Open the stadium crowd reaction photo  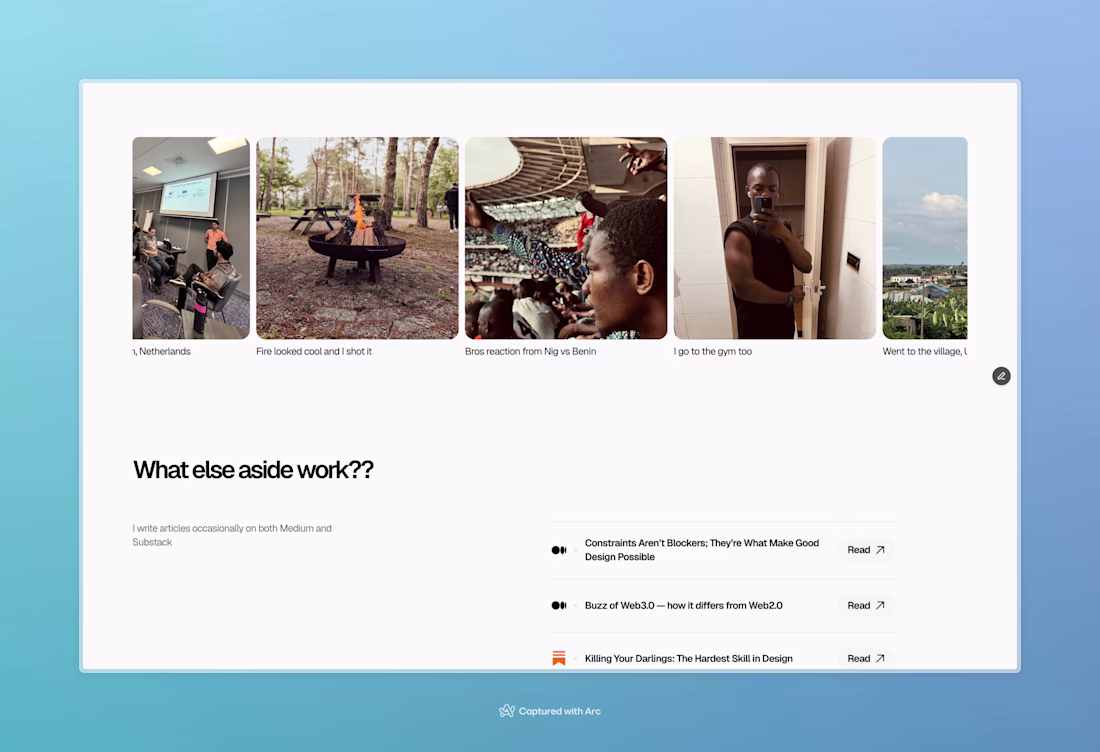coord(566,238)
